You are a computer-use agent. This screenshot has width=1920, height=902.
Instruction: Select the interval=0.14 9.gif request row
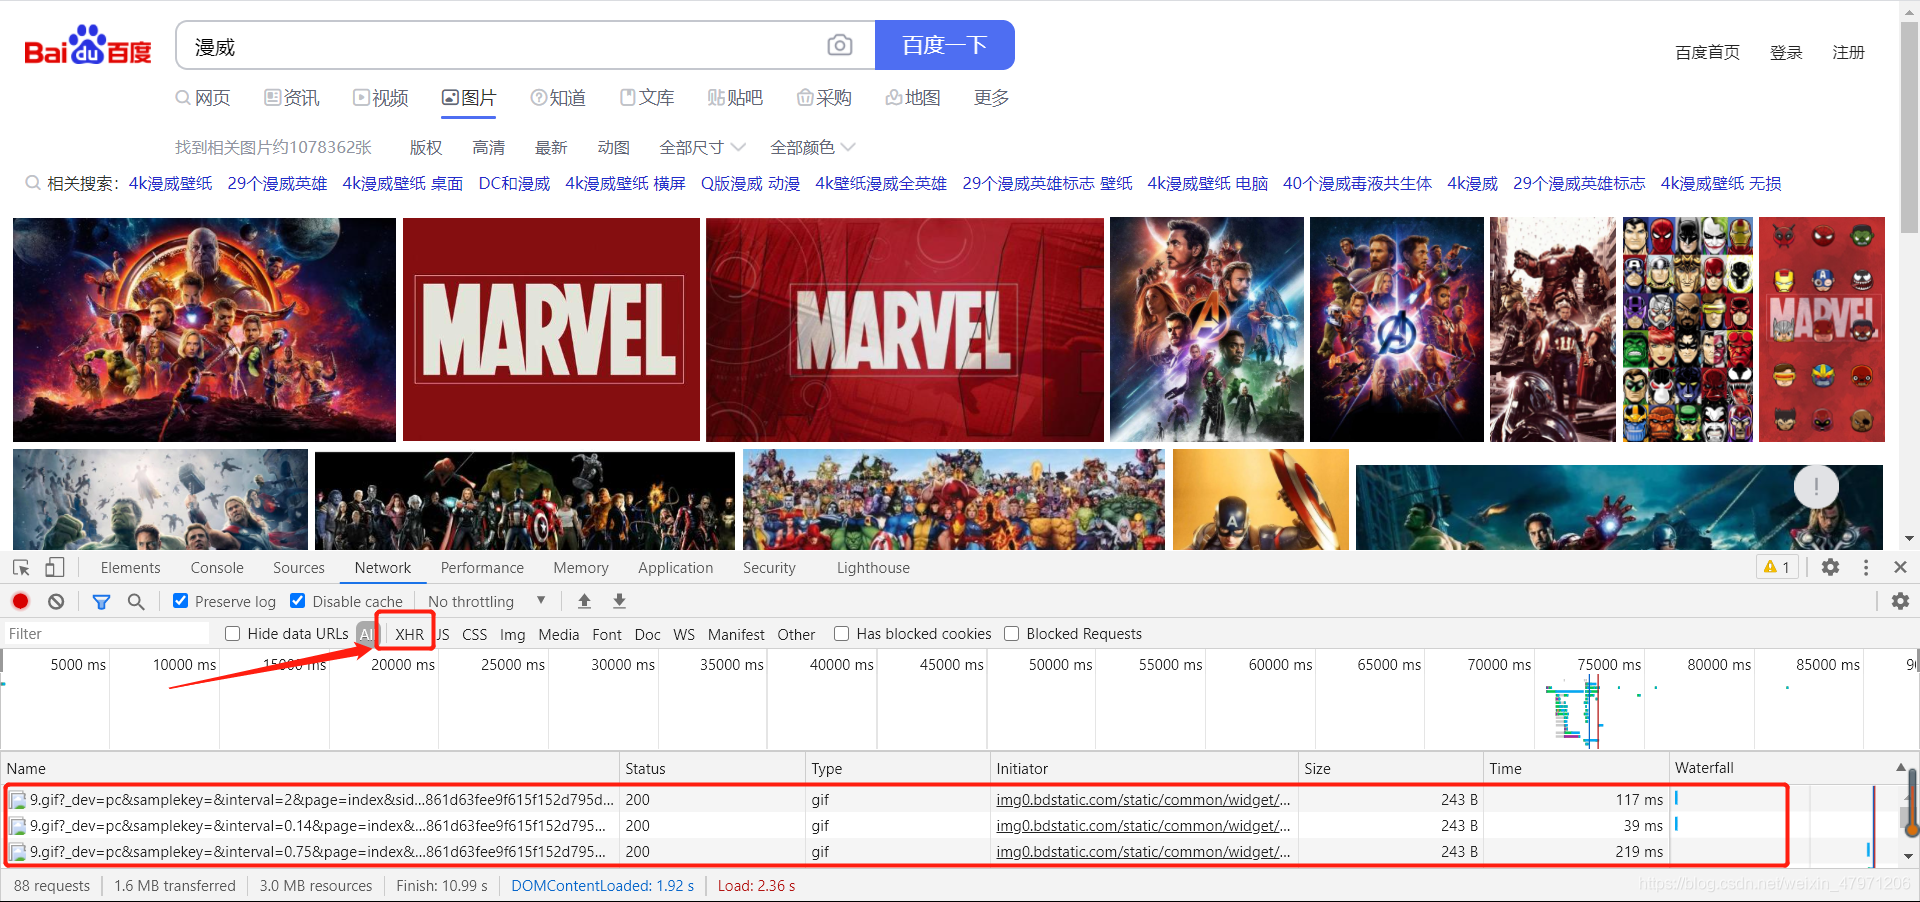836,826
